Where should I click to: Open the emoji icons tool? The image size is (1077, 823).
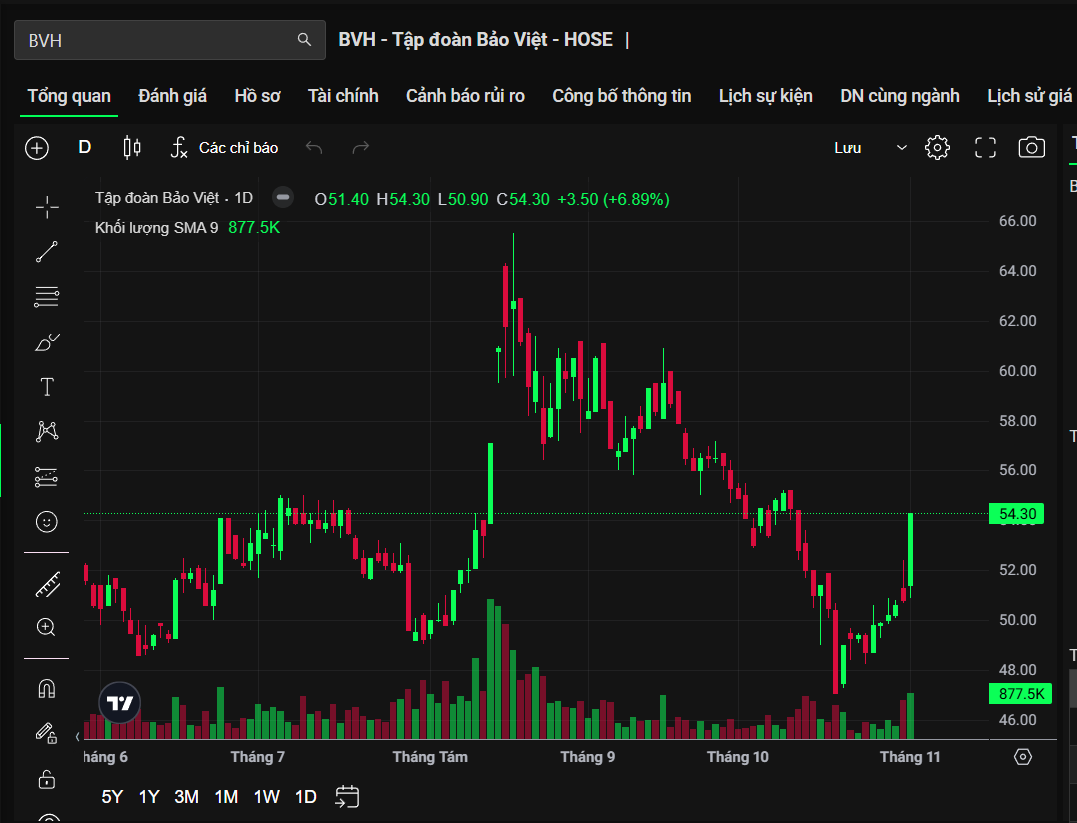pos(47,522)
